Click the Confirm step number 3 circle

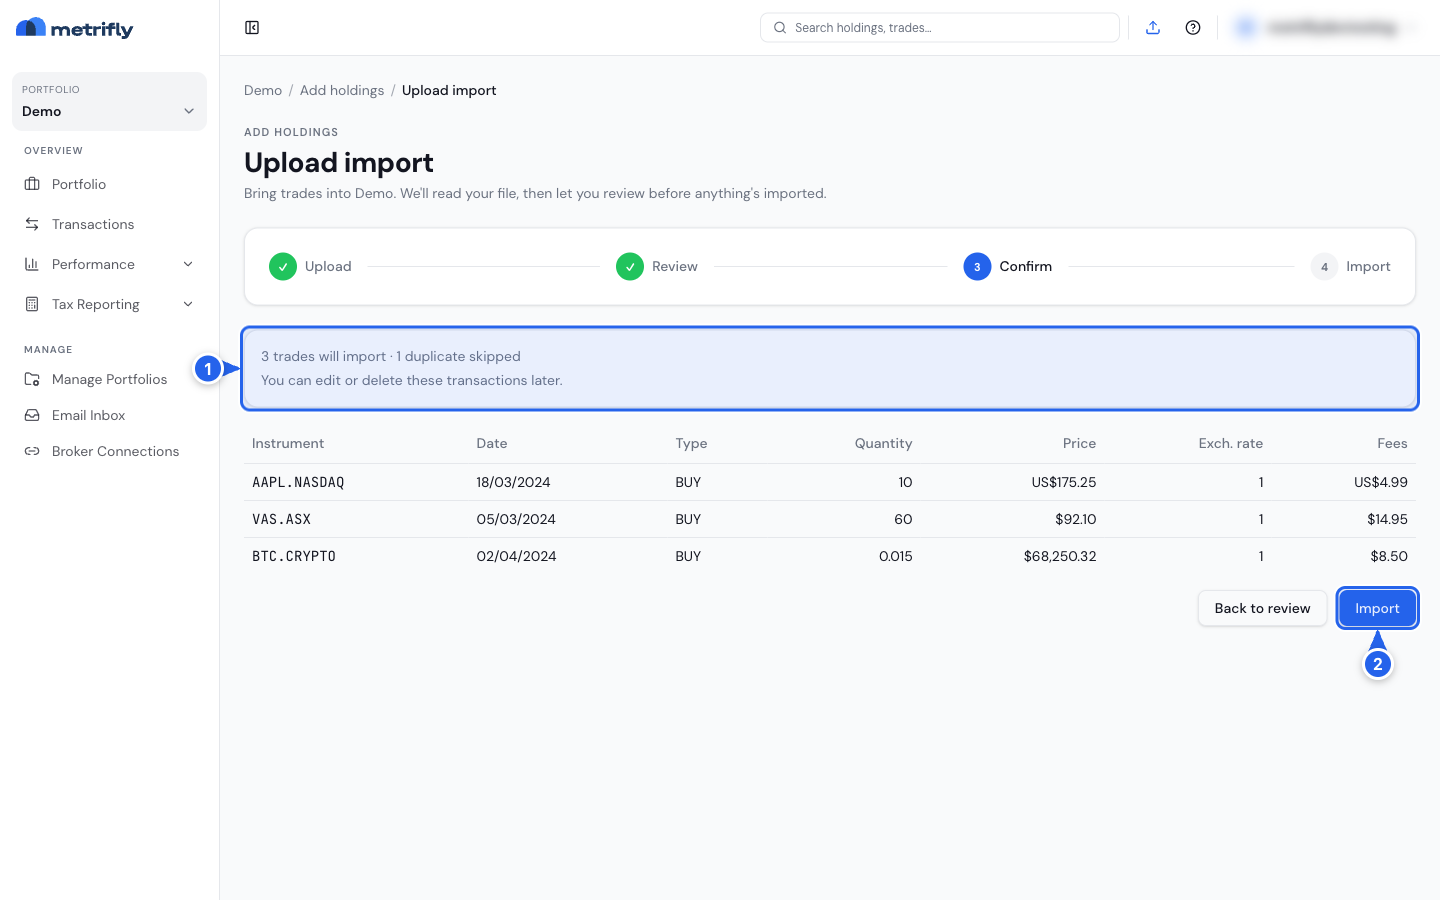977,267
